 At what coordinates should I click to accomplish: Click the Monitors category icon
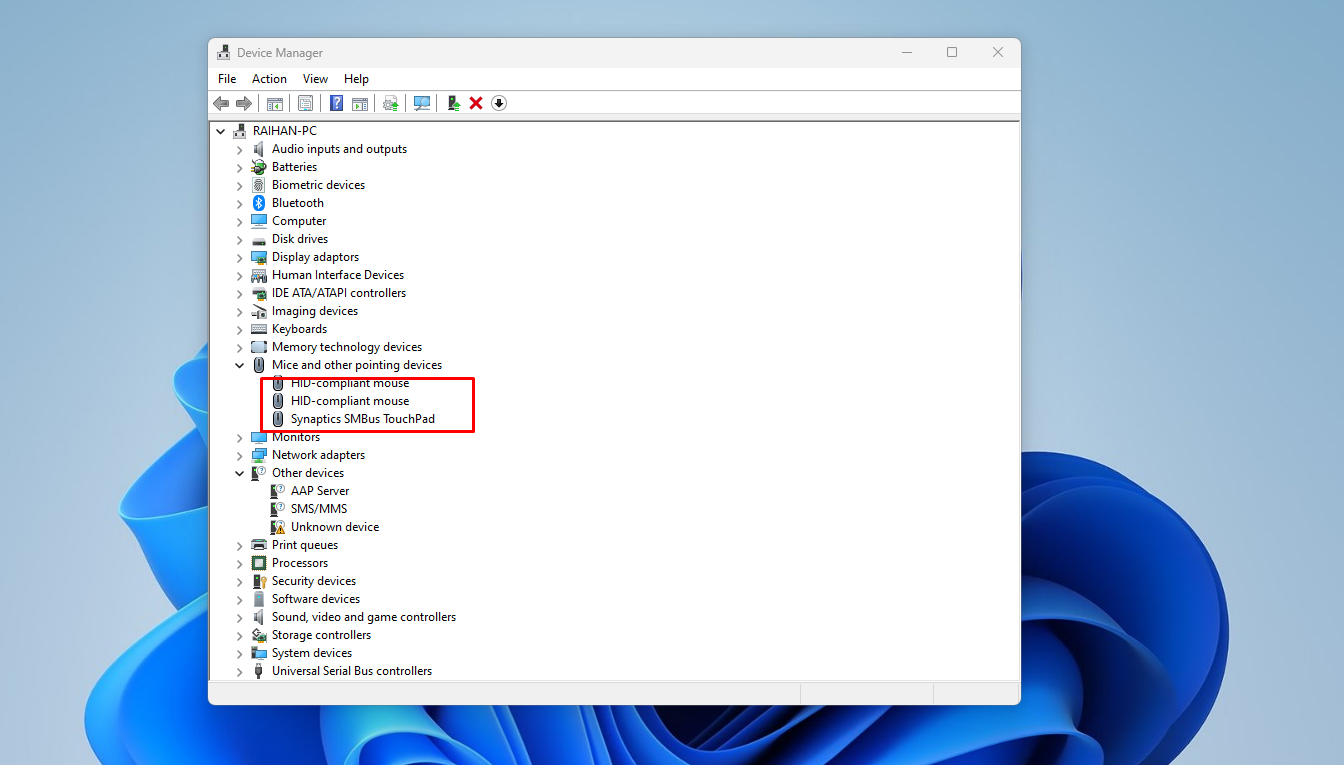point(259,437)
